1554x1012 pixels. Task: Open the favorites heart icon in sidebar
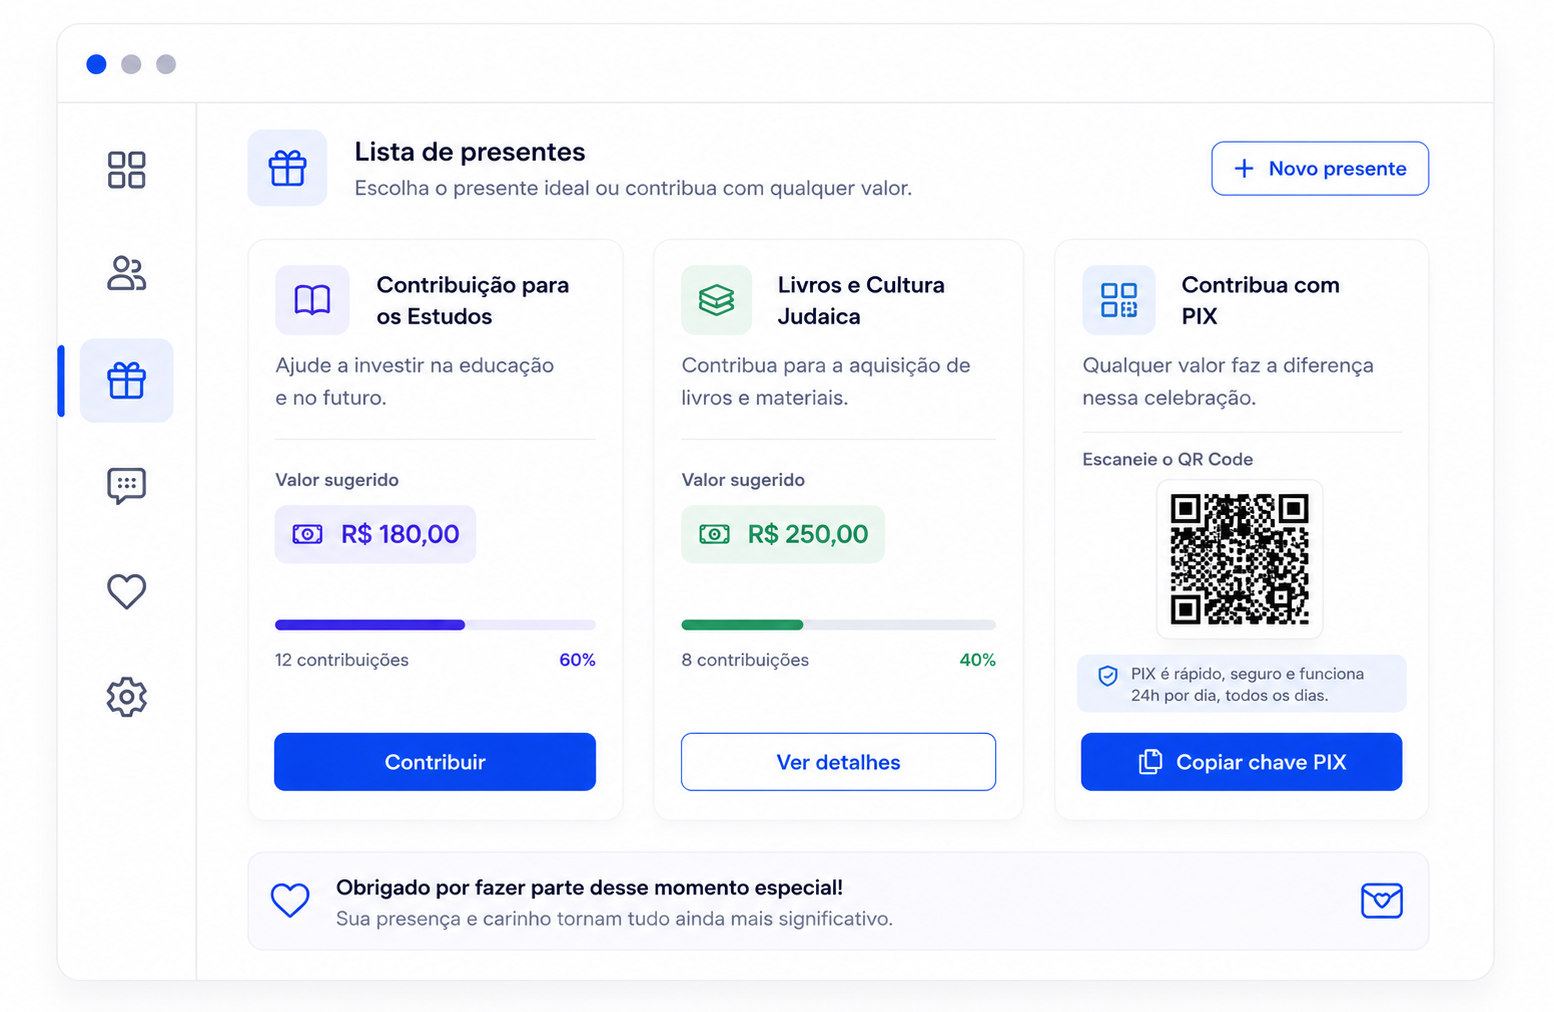[126, 591]
